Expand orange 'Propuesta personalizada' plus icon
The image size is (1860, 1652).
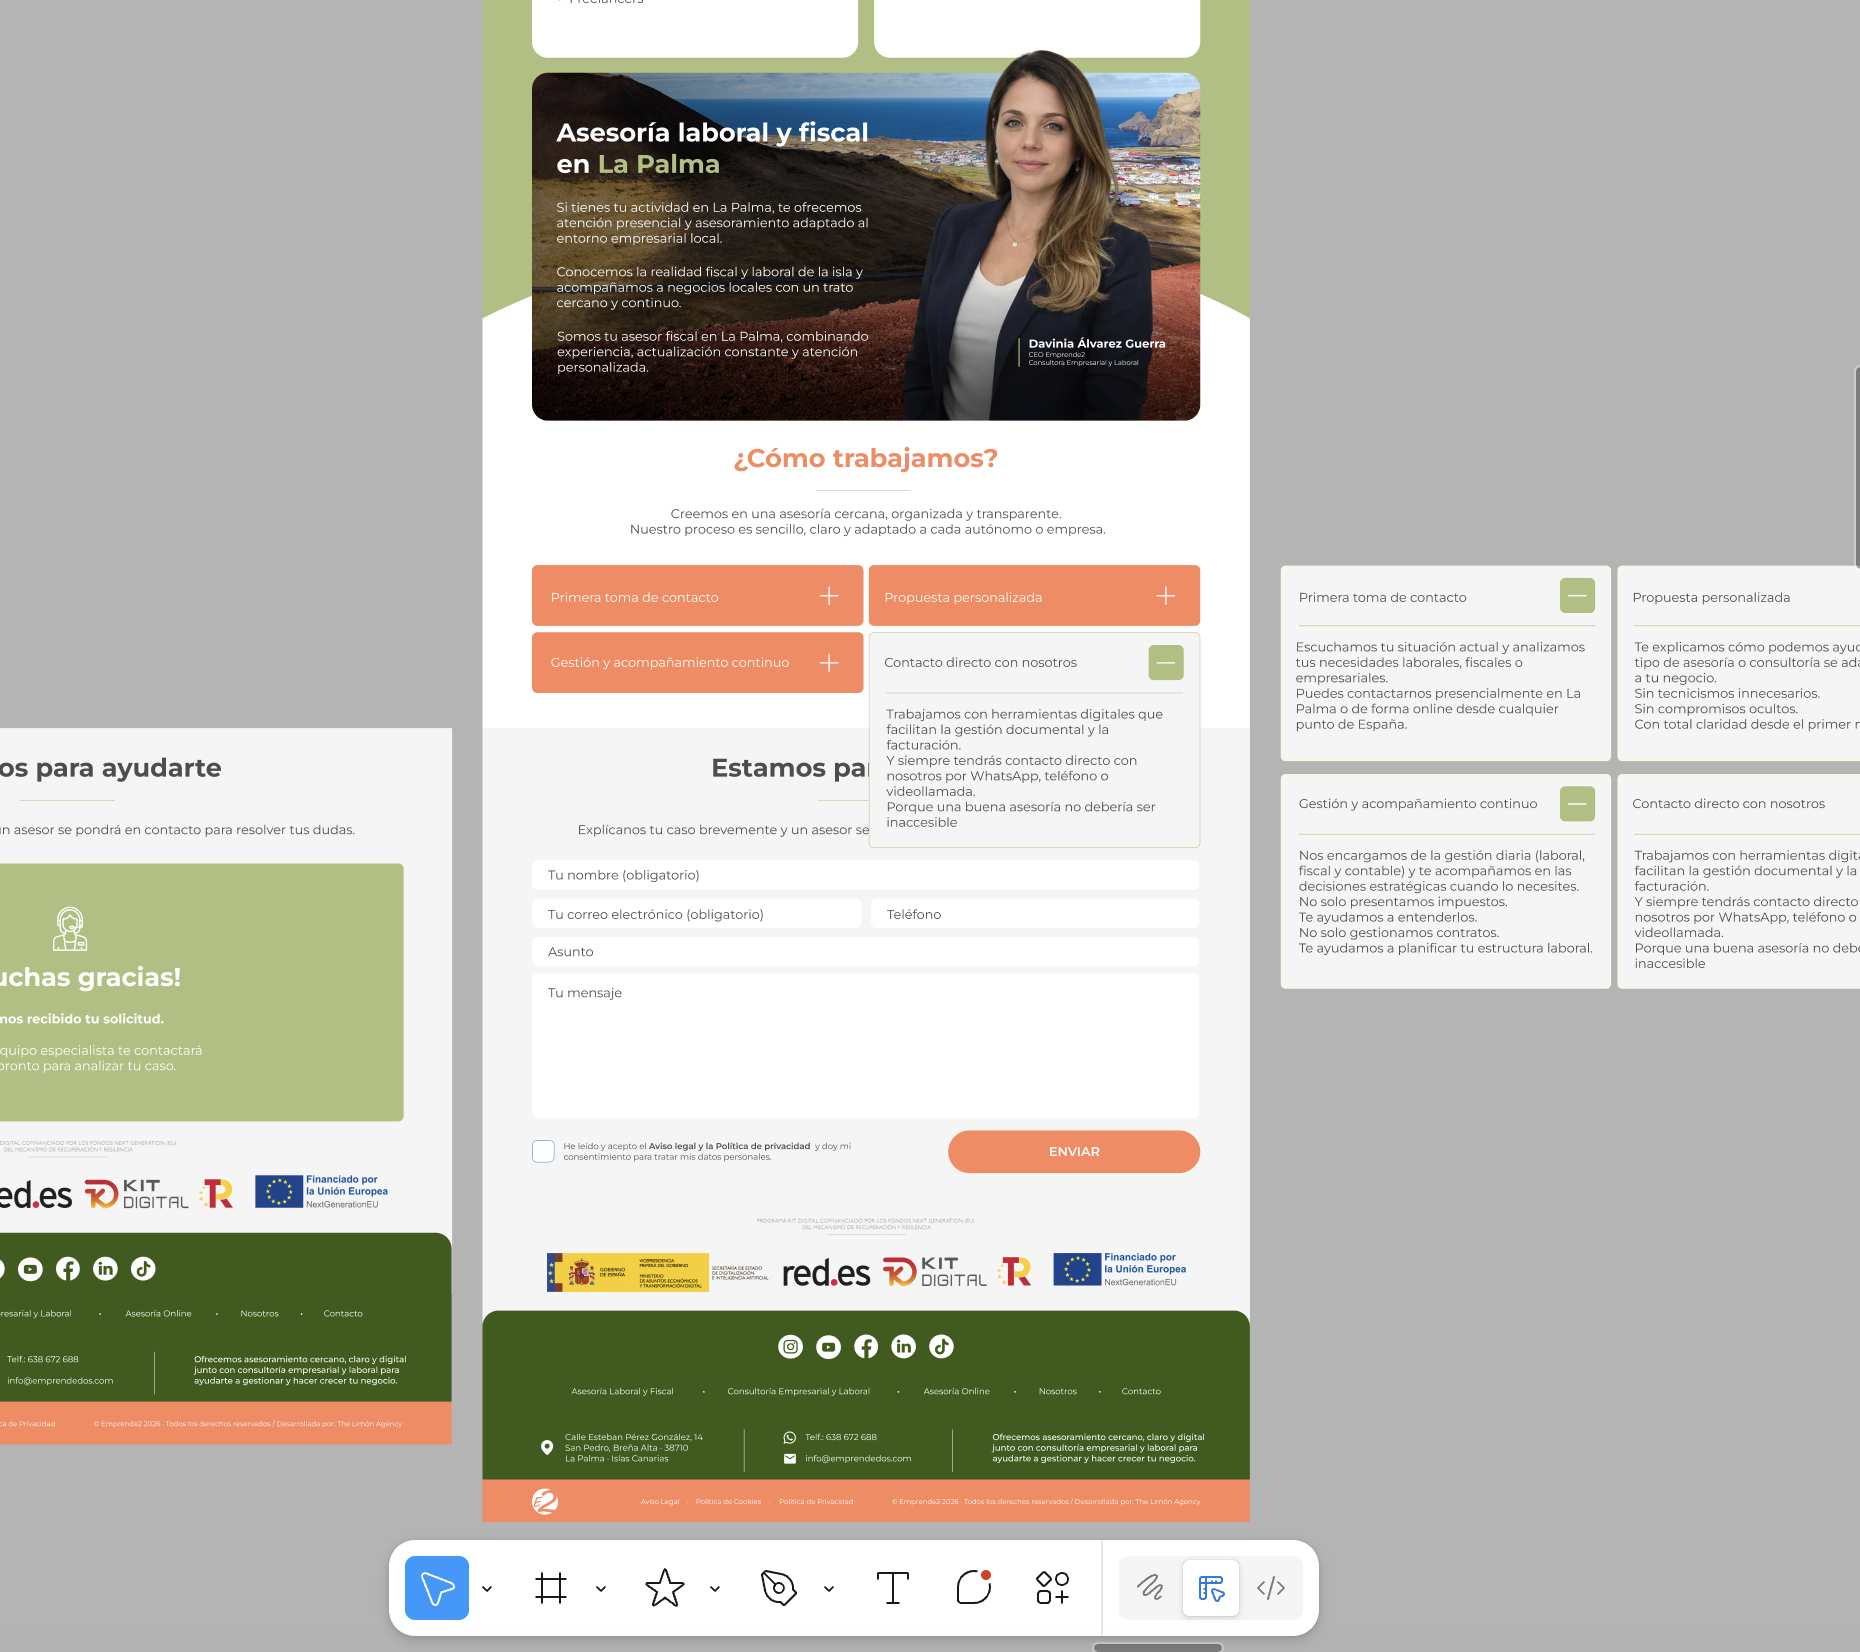1166,596
